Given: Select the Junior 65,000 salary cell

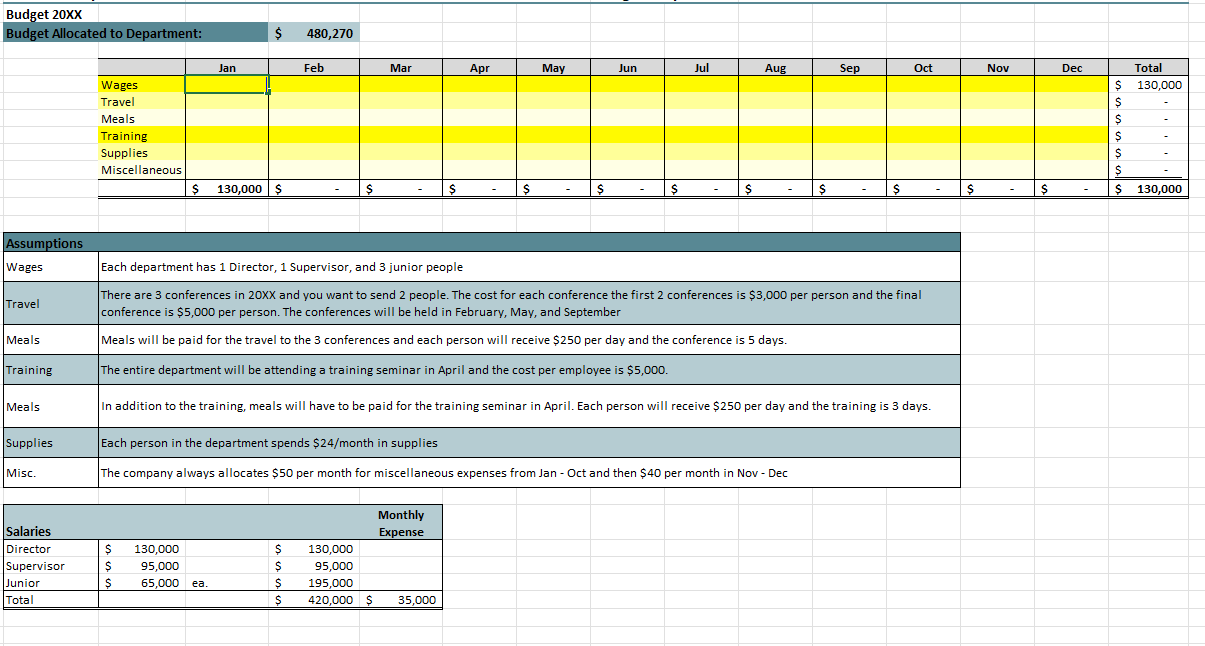Looking at the screenshot, I should (x=142, y=583).
